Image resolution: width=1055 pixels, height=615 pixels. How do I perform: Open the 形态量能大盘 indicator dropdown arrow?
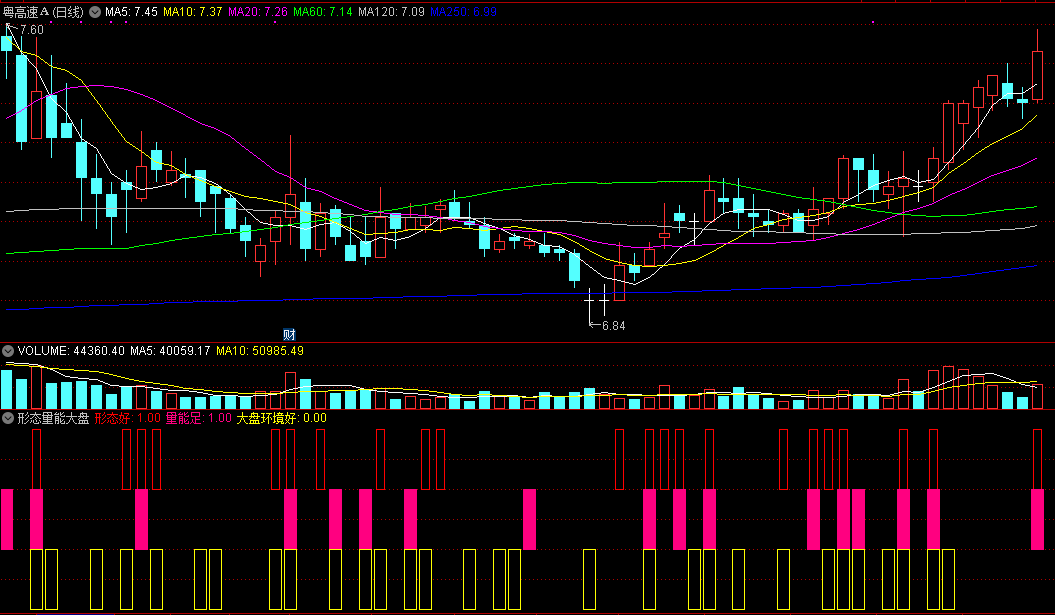click(x=8, y=418)
